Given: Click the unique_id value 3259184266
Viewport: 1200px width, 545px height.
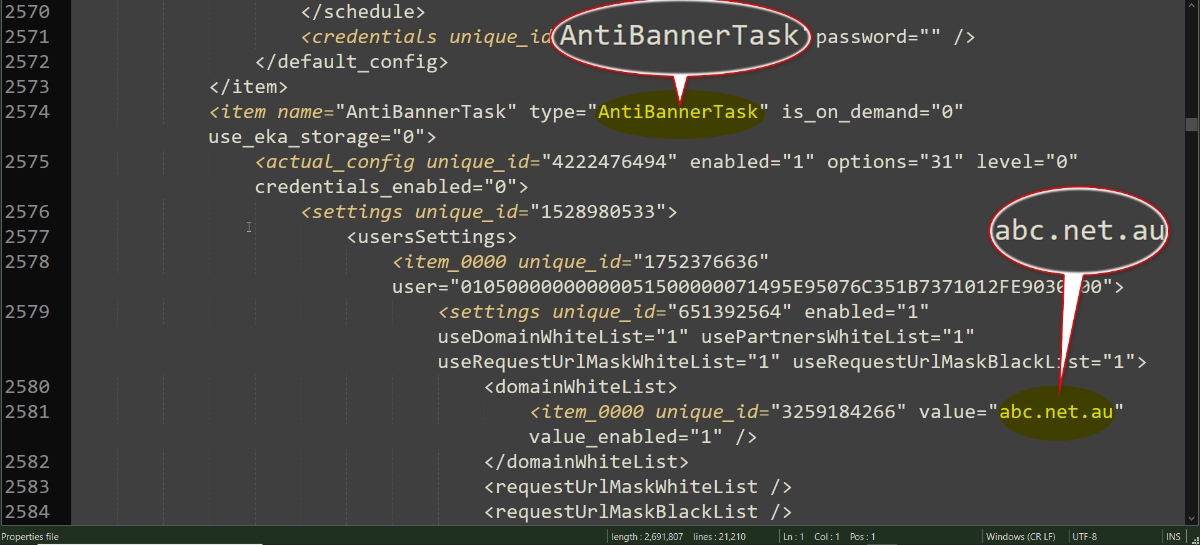Looking at the screenshot, I should (836, 412).
